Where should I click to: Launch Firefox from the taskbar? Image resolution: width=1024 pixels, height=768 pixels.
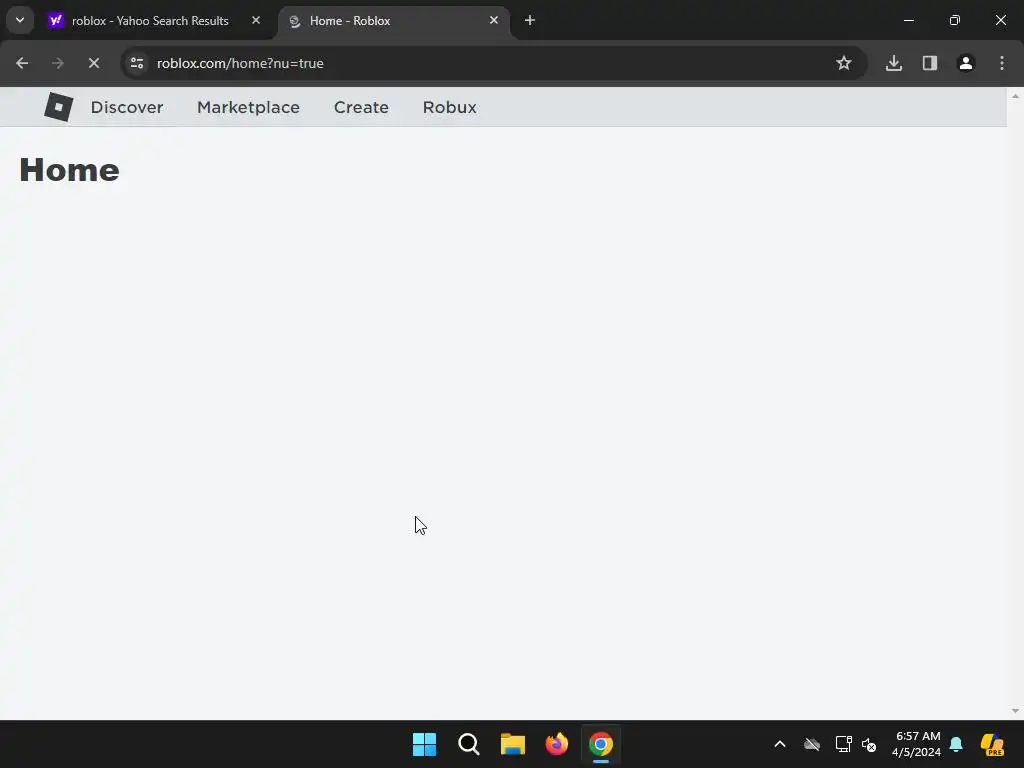pos(557,744)
